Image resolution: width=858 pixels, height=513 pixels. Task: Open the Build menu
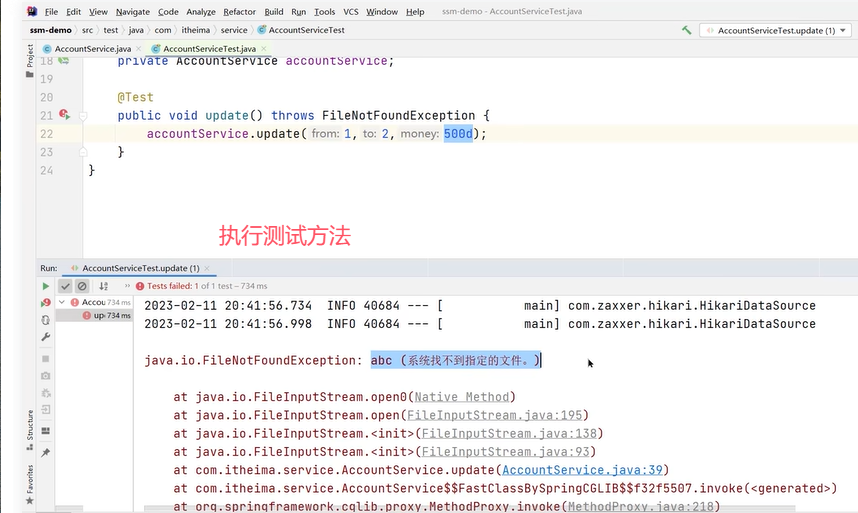274,11
